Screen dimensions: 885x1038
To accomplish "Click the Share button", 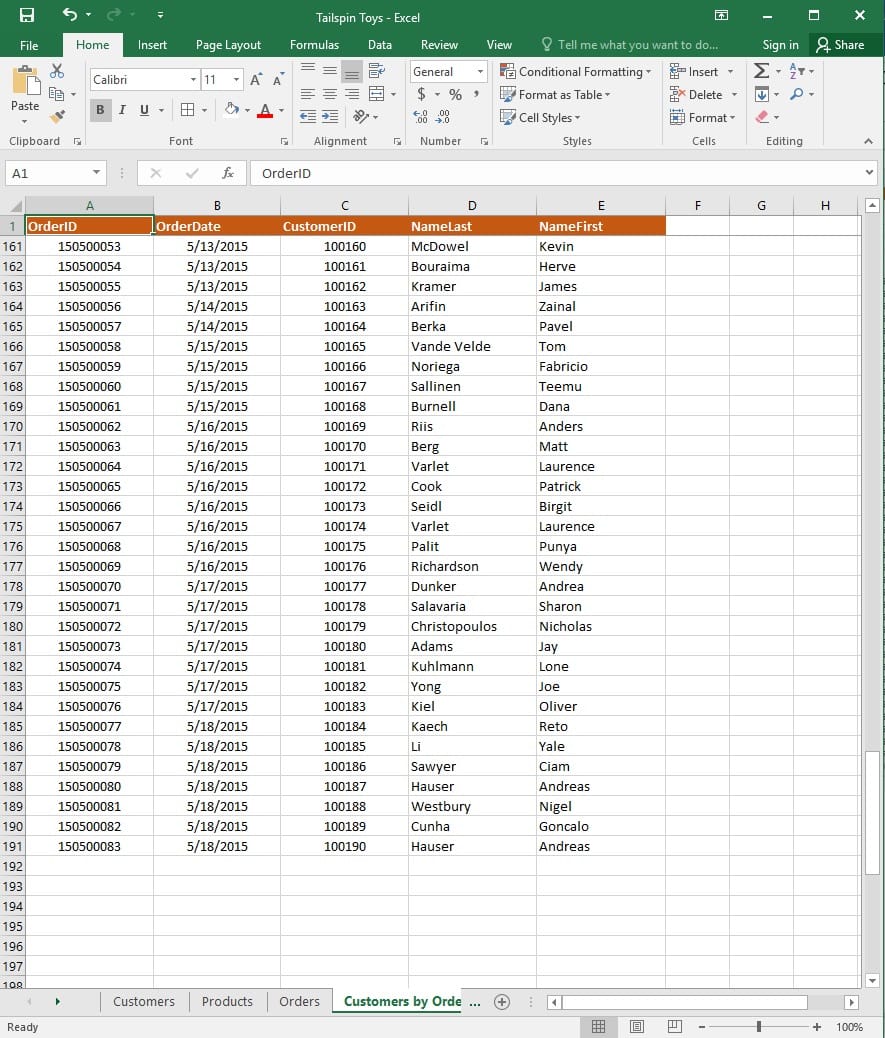I will (x=839, y=45).
